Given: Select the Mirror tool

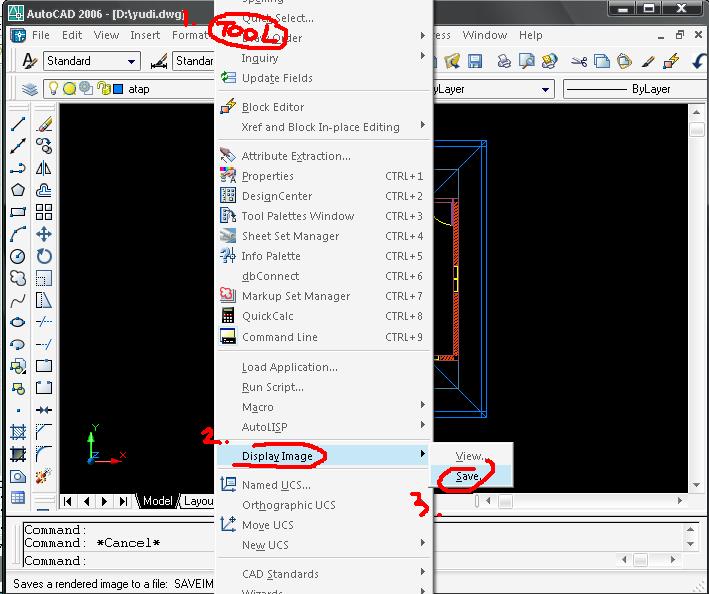Looking at the screenshot, I should coord(44,168).
